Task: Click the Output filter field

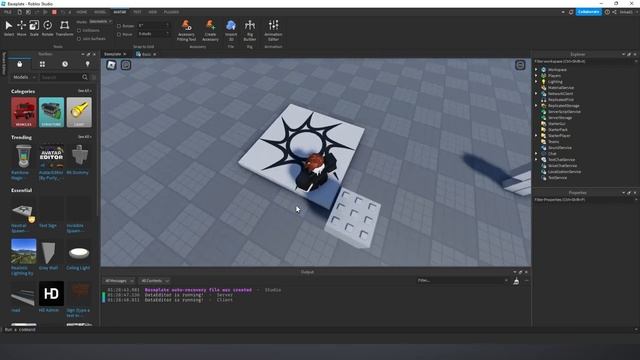Action: point(461,281)
